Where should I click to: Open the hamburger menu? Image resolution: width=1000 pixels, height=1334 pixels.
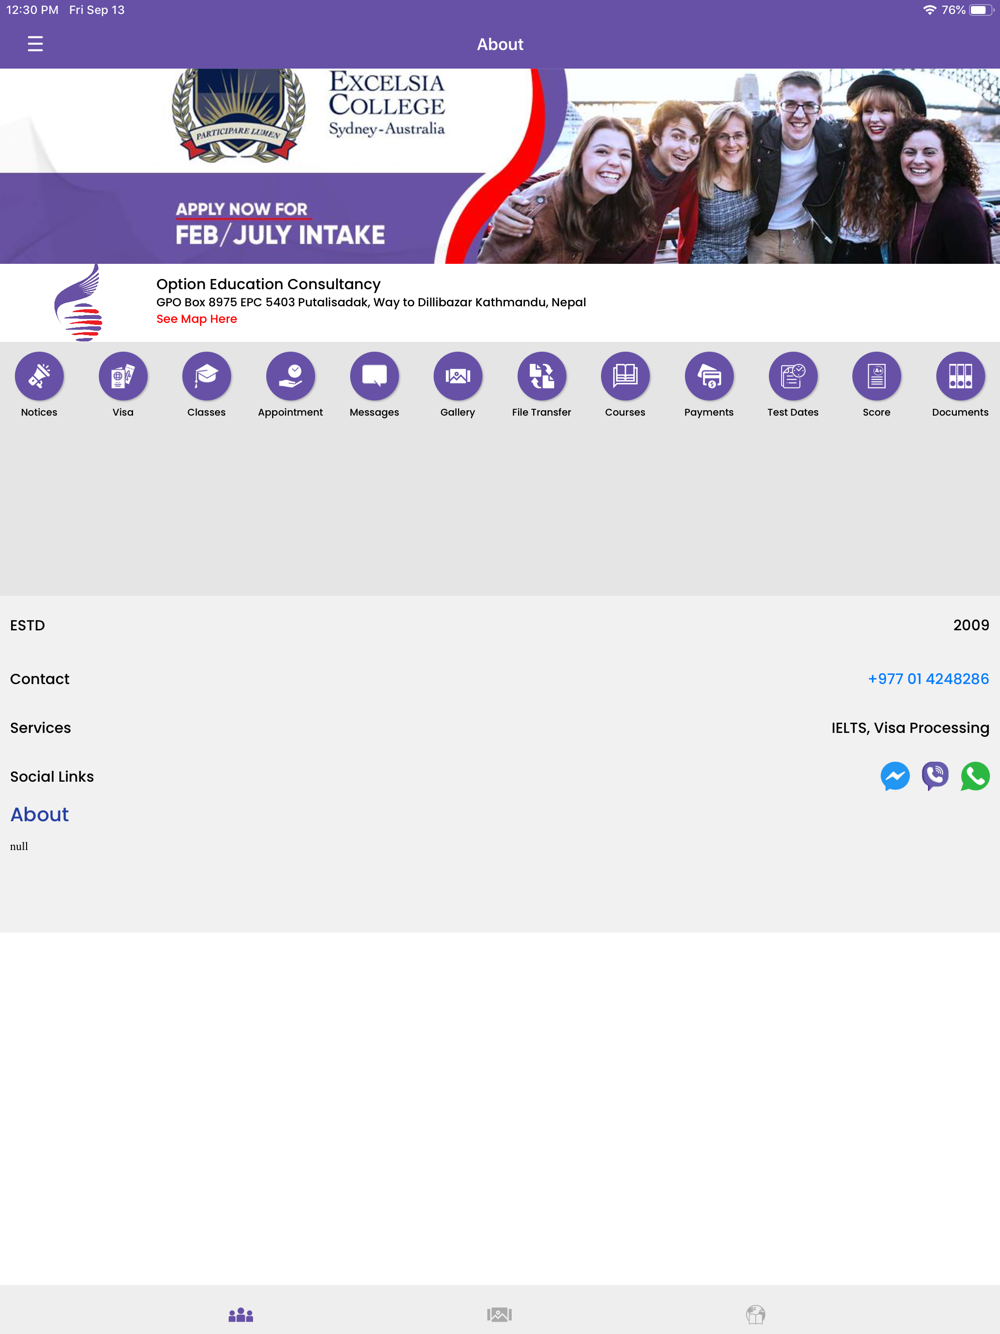35,44
